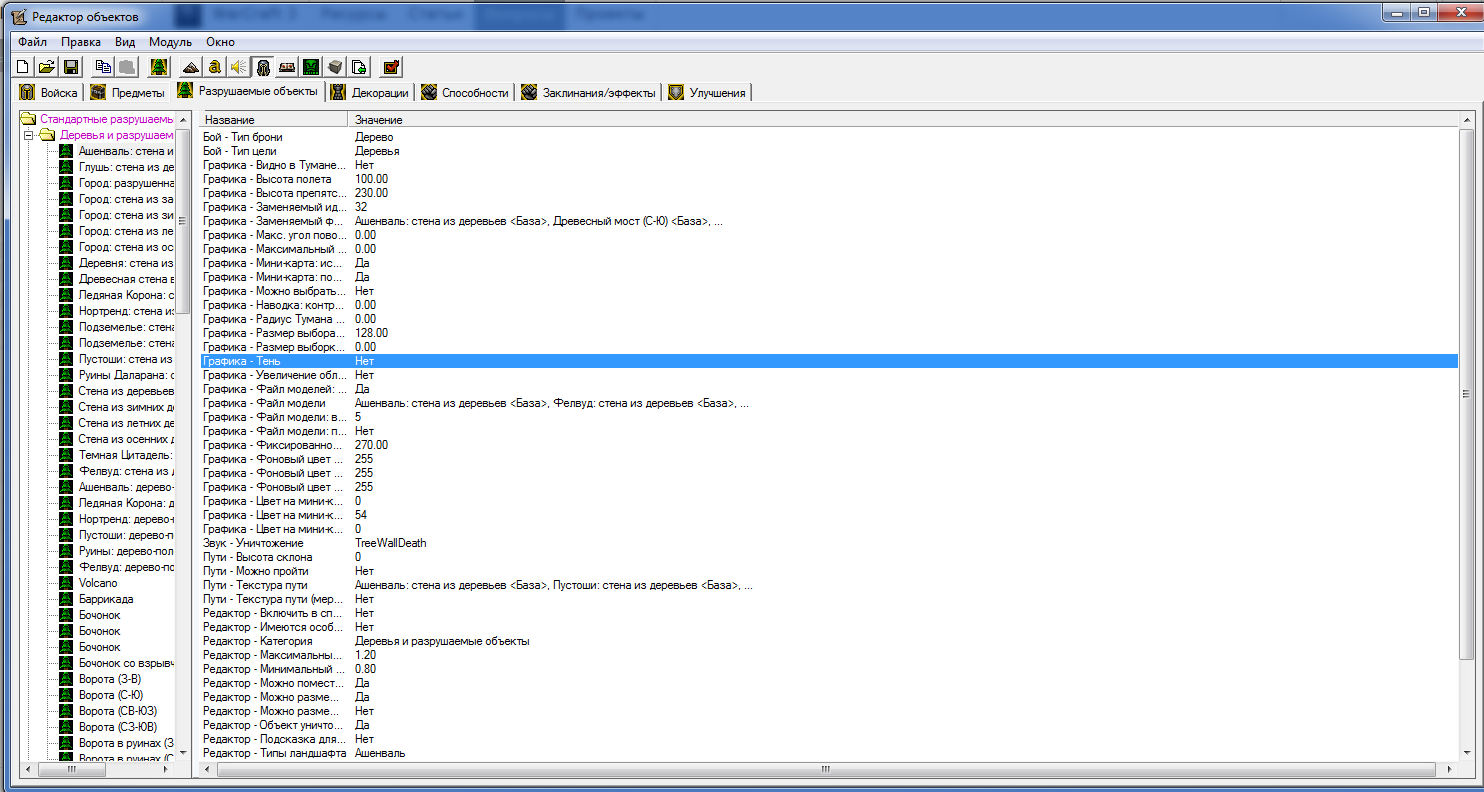This screenshot has height=792, width=1484.
Task: Select the 'Звук - Уничтожение' row
Action: click(828, 543)
